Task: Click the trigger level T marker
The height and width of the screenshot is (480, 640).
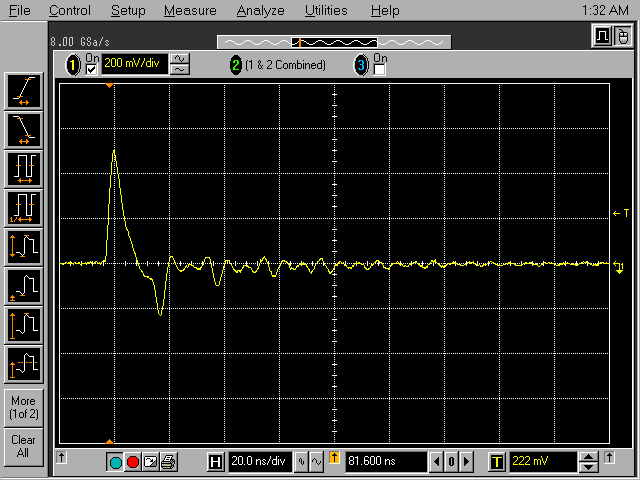Action: 621,213
